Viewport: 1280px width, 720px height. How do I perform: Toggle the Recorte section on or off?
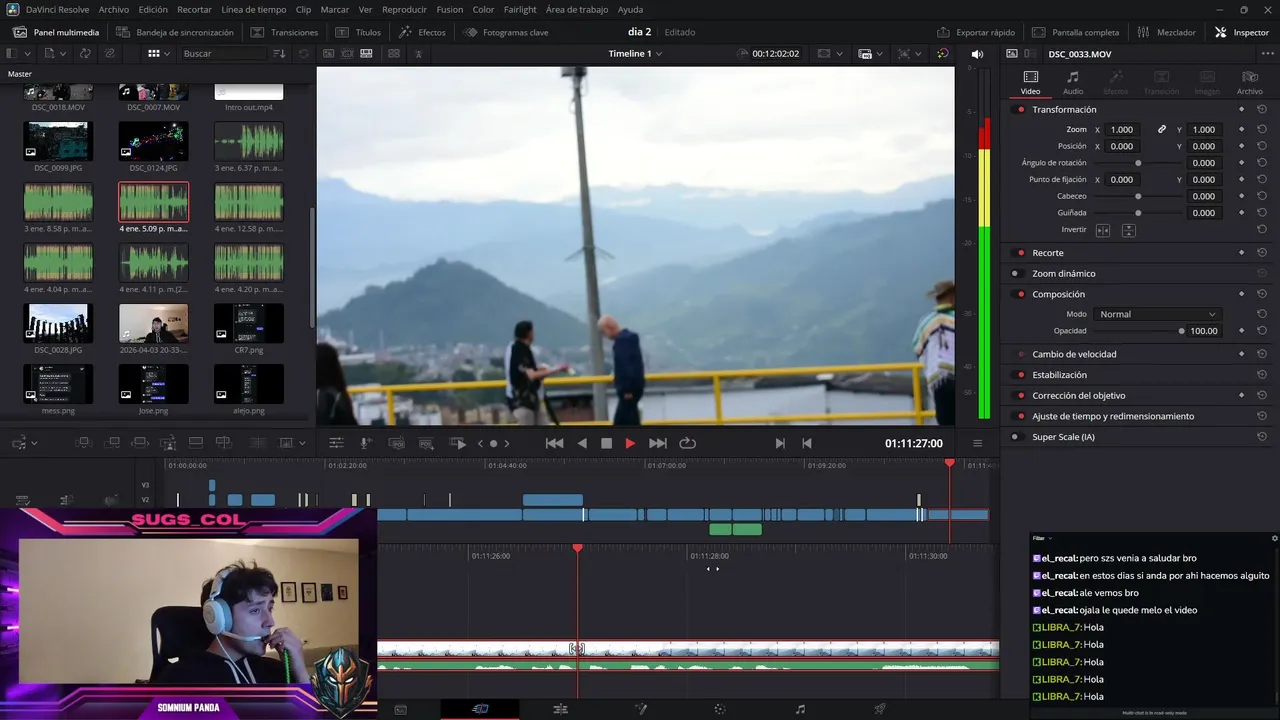click(x=1020, y=253)
